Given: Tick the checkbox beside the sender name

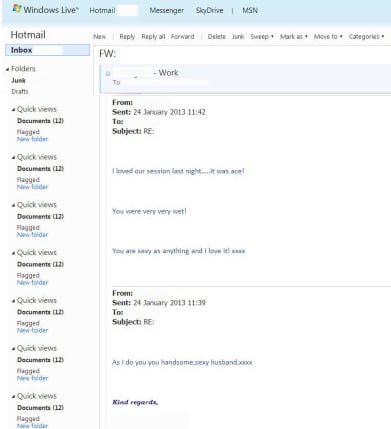Looking at the screenshot, I should 108,74.
